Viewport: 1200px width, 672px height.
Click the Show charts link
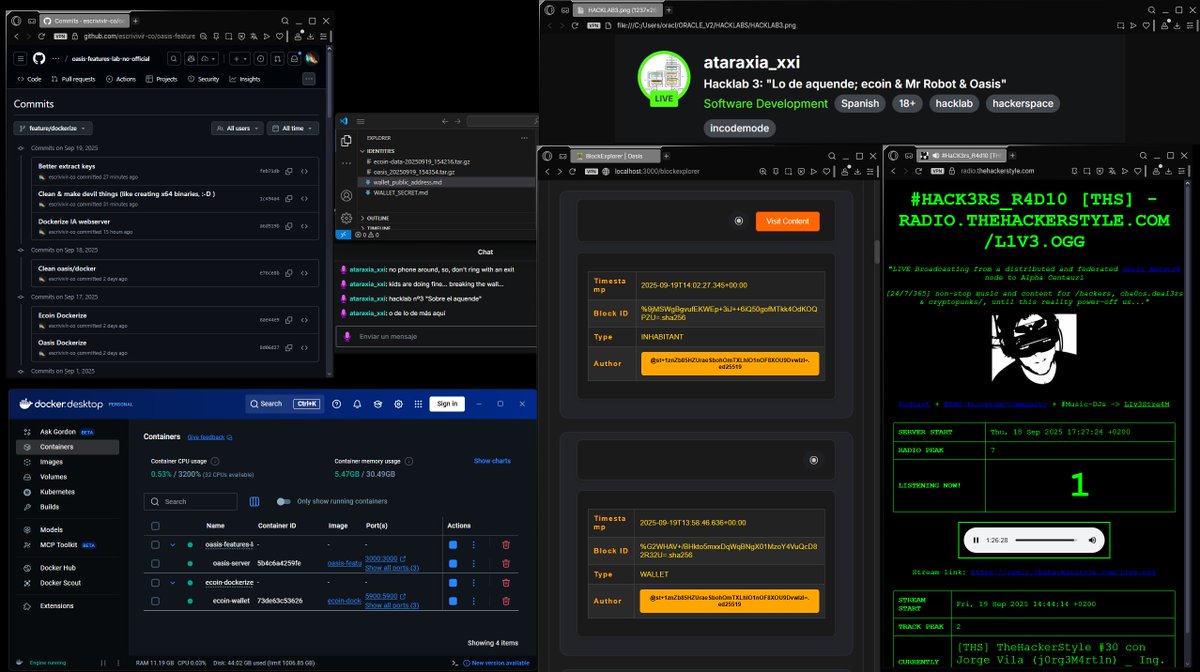(x=492, y=461)
